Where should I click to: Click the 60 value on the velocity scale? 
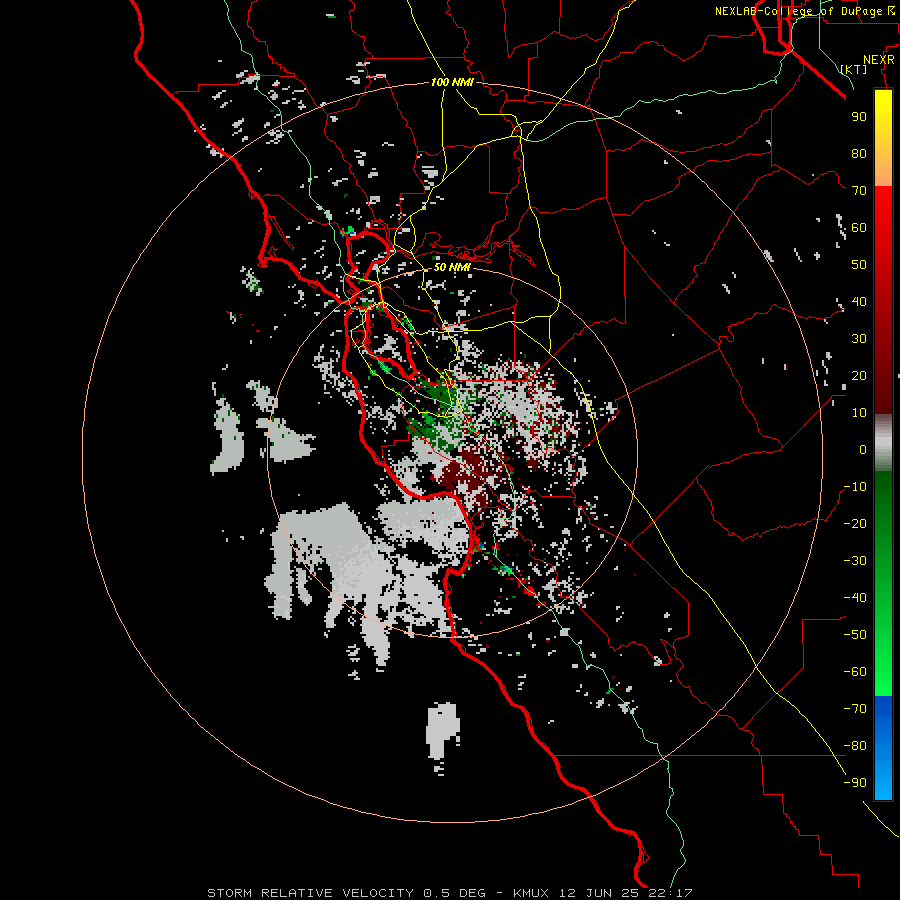point(859,228)
